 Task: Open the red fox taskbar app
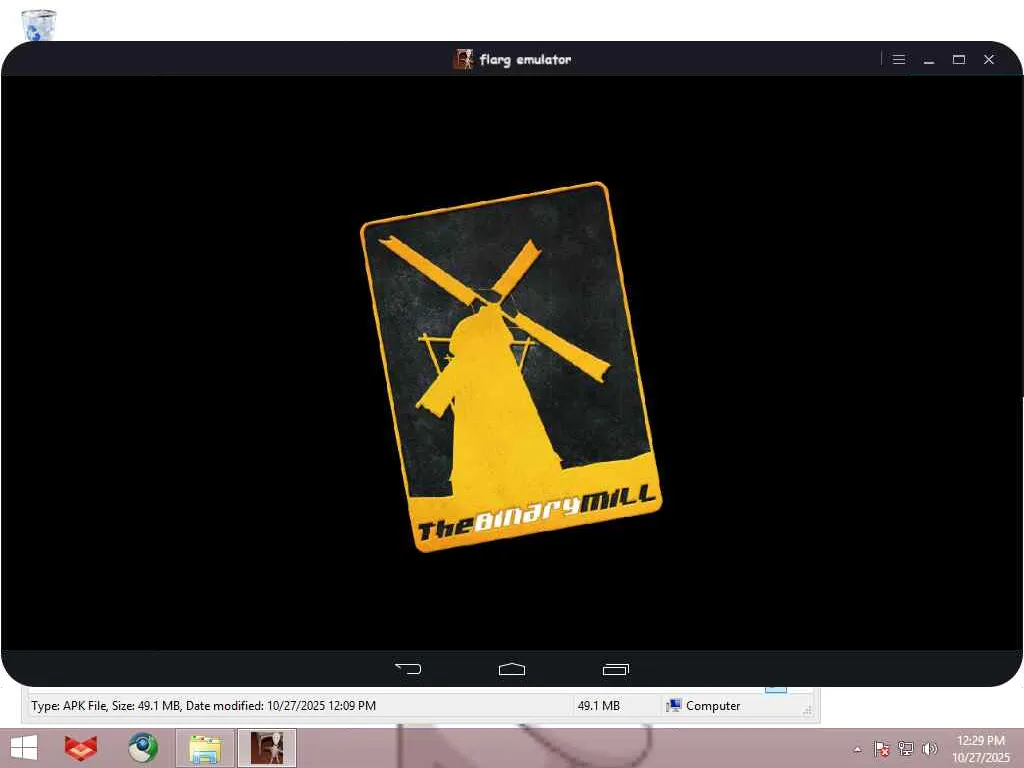tap(81, 748)
